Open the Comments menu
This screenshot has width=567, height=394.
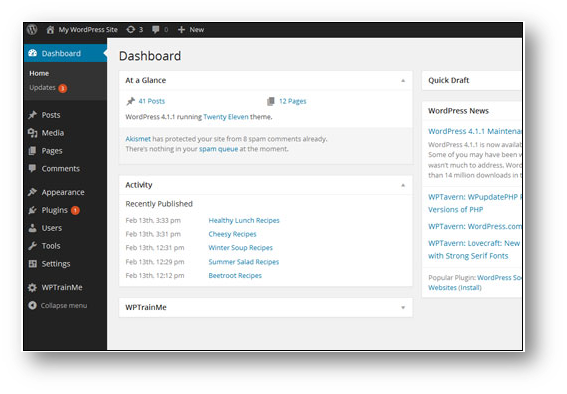tap(61, 169)
